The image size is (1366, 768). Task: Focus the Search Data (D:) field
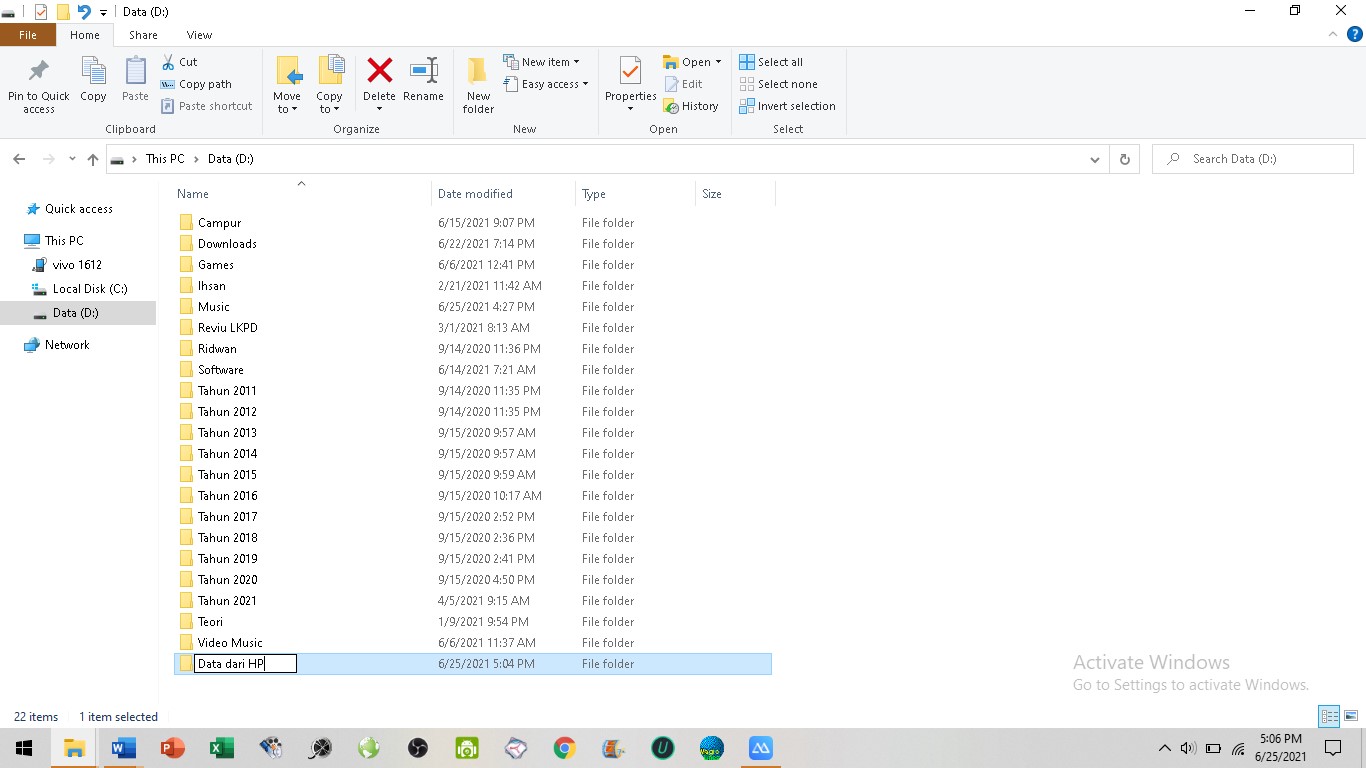[1252, 159]
